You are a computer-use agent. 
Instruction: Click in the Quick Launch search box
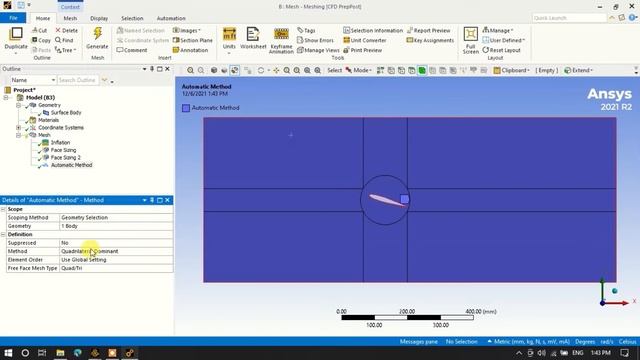tap(569, 18)
